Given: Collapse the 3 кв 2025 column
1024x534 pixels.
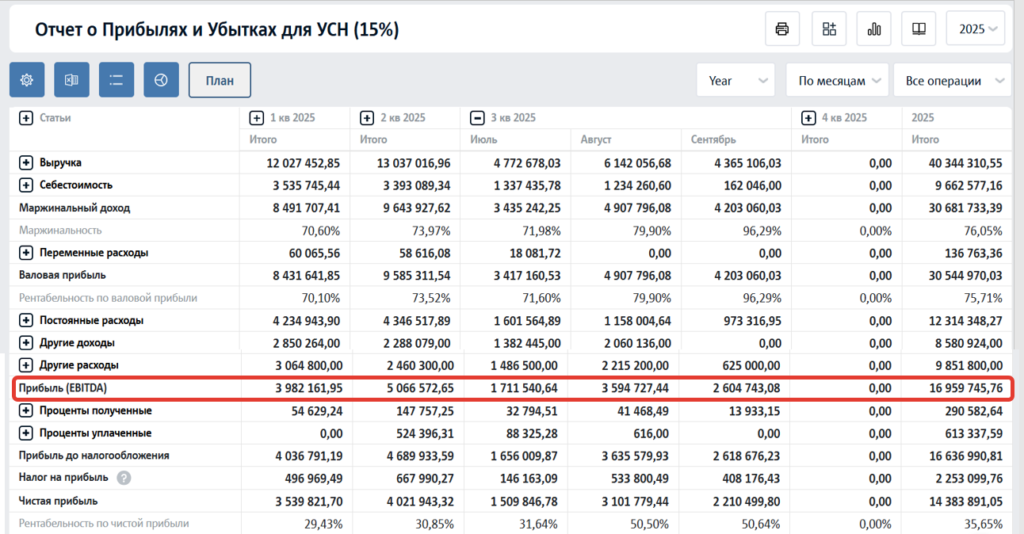Looking at the screenshot, I should pyautogui.click(x=478, y=118).
